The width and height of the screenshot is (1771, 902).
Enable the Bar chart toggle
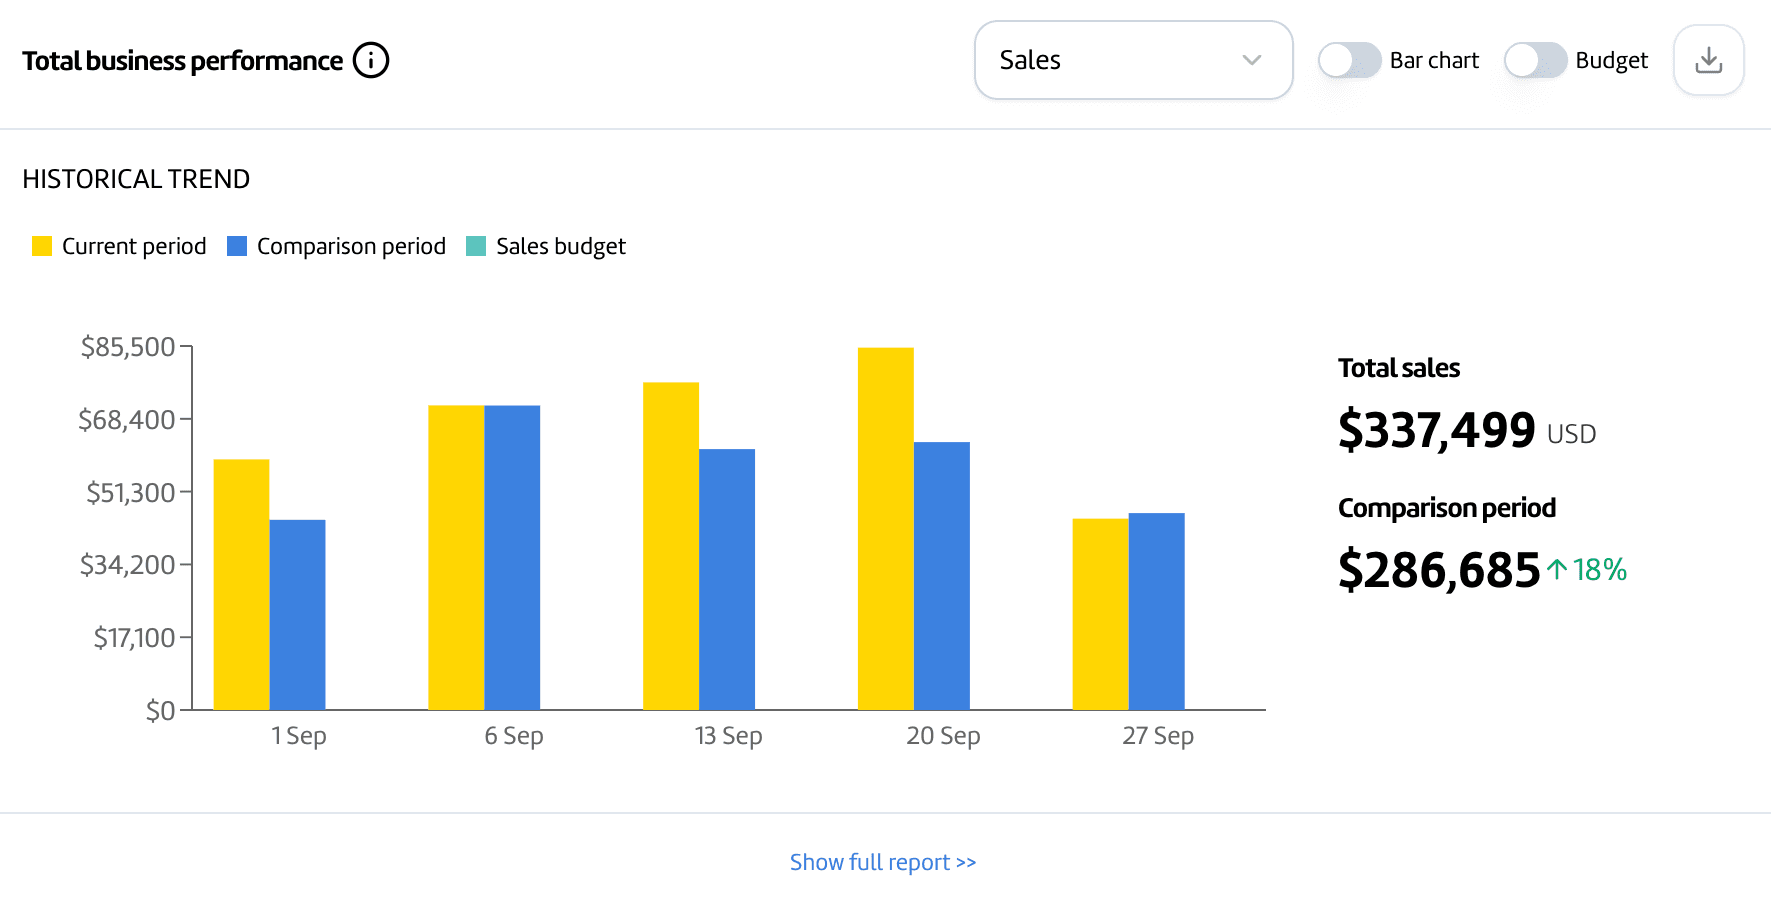pyautogui.click(x=1348, y=60)
